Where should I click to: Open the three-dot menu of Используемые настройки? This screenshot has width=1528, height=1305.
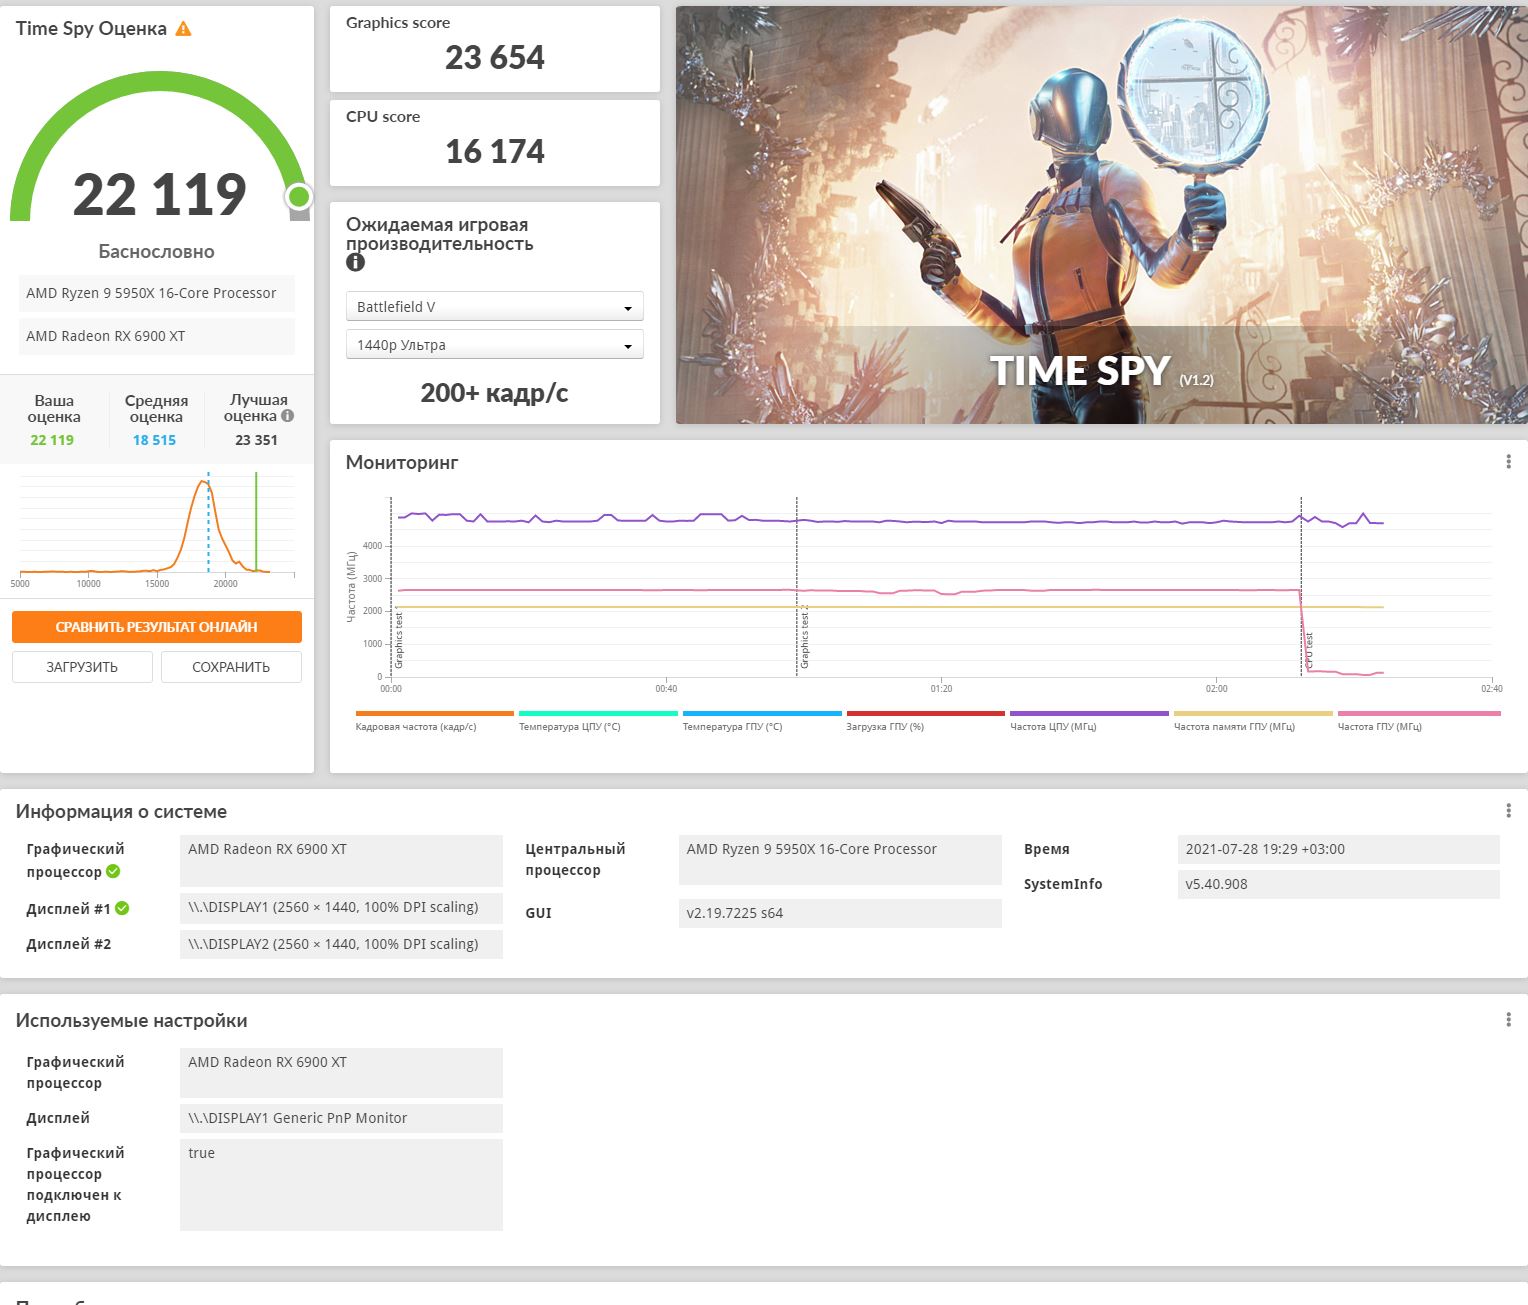click(x=1508, y=1020)
